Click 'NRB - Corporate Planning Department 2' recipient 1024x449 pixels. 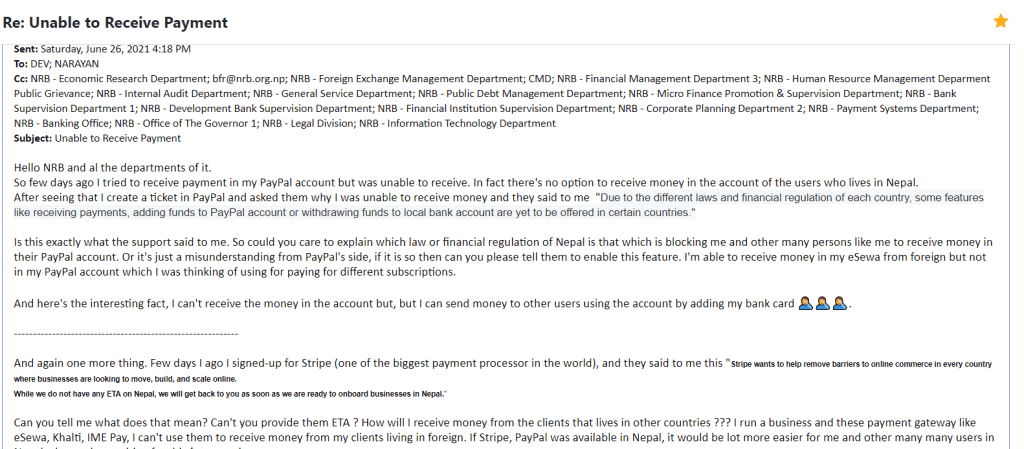click(710, 108)
